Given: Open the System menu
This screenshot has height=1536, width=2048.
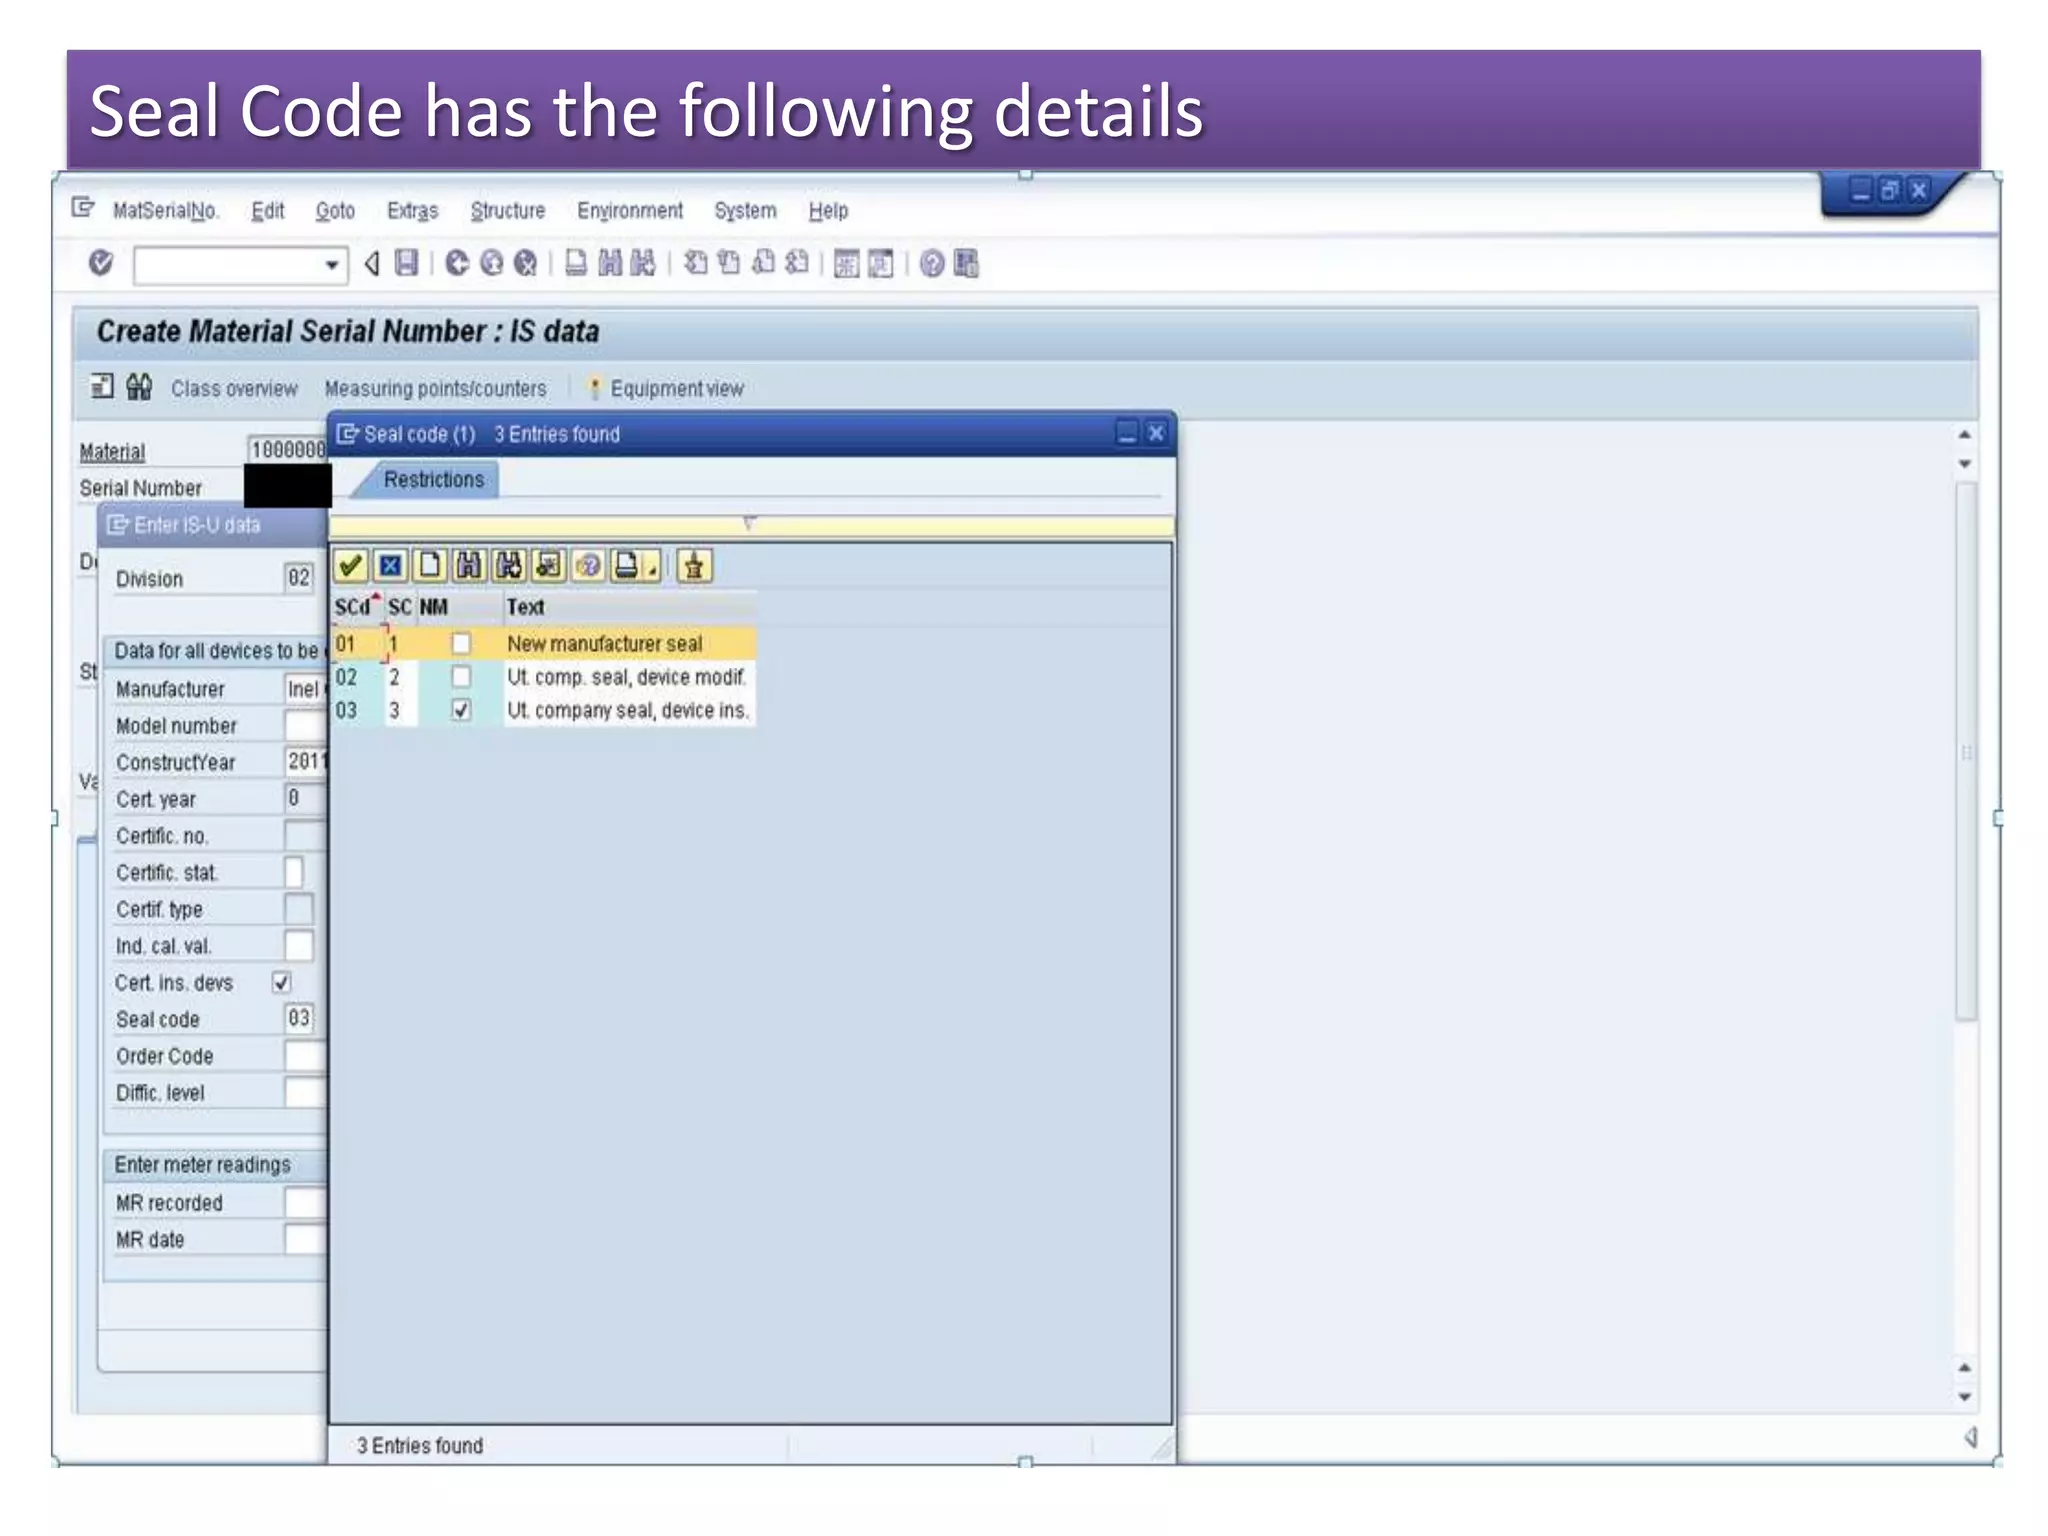Looking at the screenshot, I should coord(745,210).
